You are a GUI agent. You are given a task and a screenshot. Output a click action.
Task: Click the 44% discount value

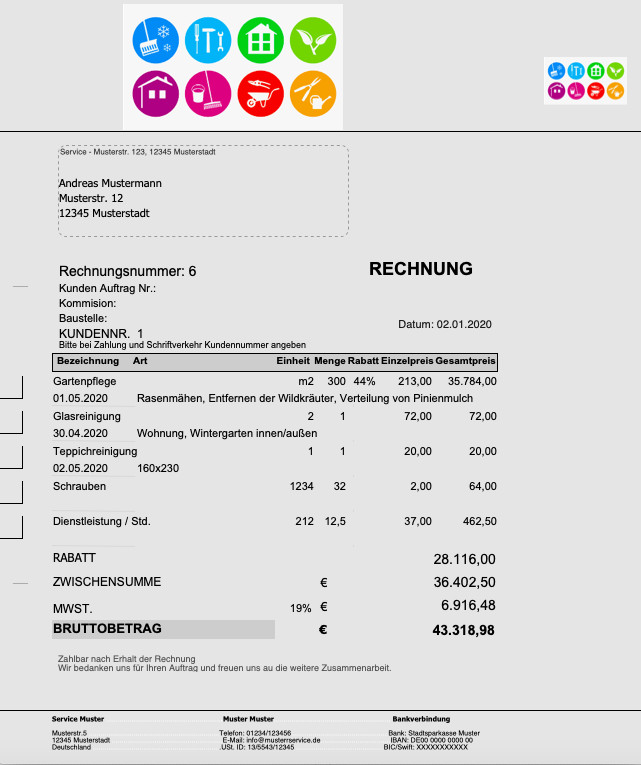tap(364, 382)
